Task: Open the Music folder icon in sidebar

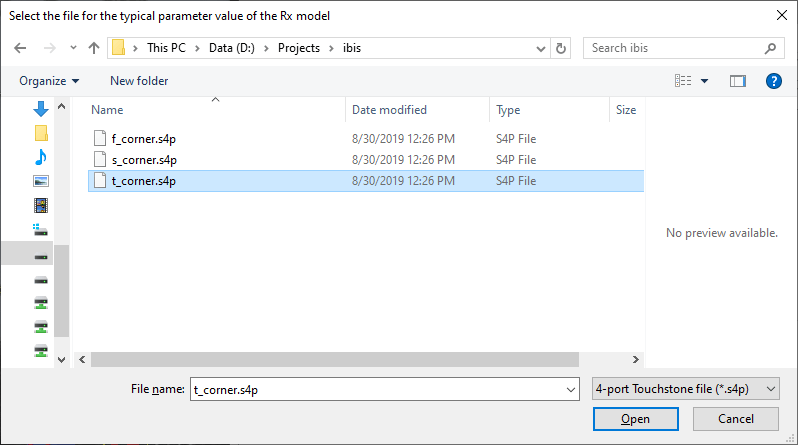Action: pyautogui.click(x=41, y=157)
